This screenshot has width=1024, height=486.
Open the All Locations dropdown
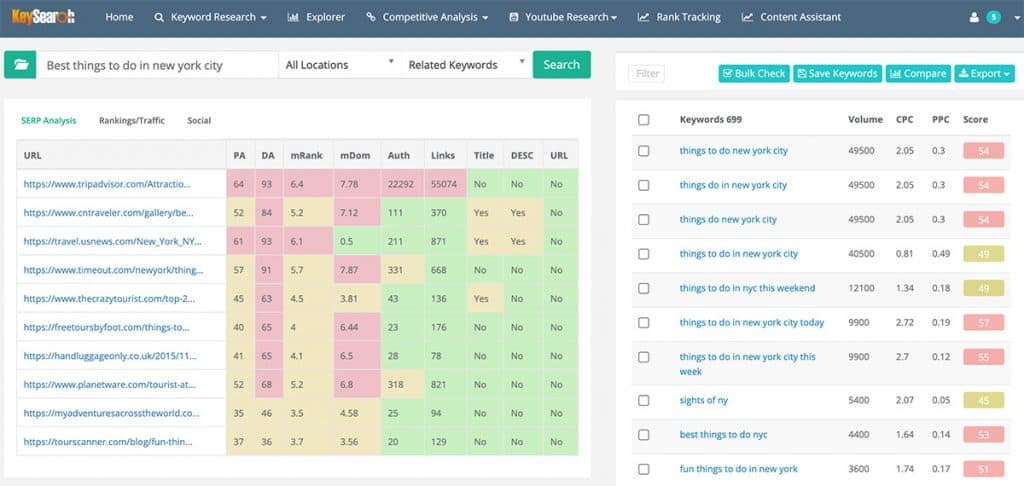[340, 65]
